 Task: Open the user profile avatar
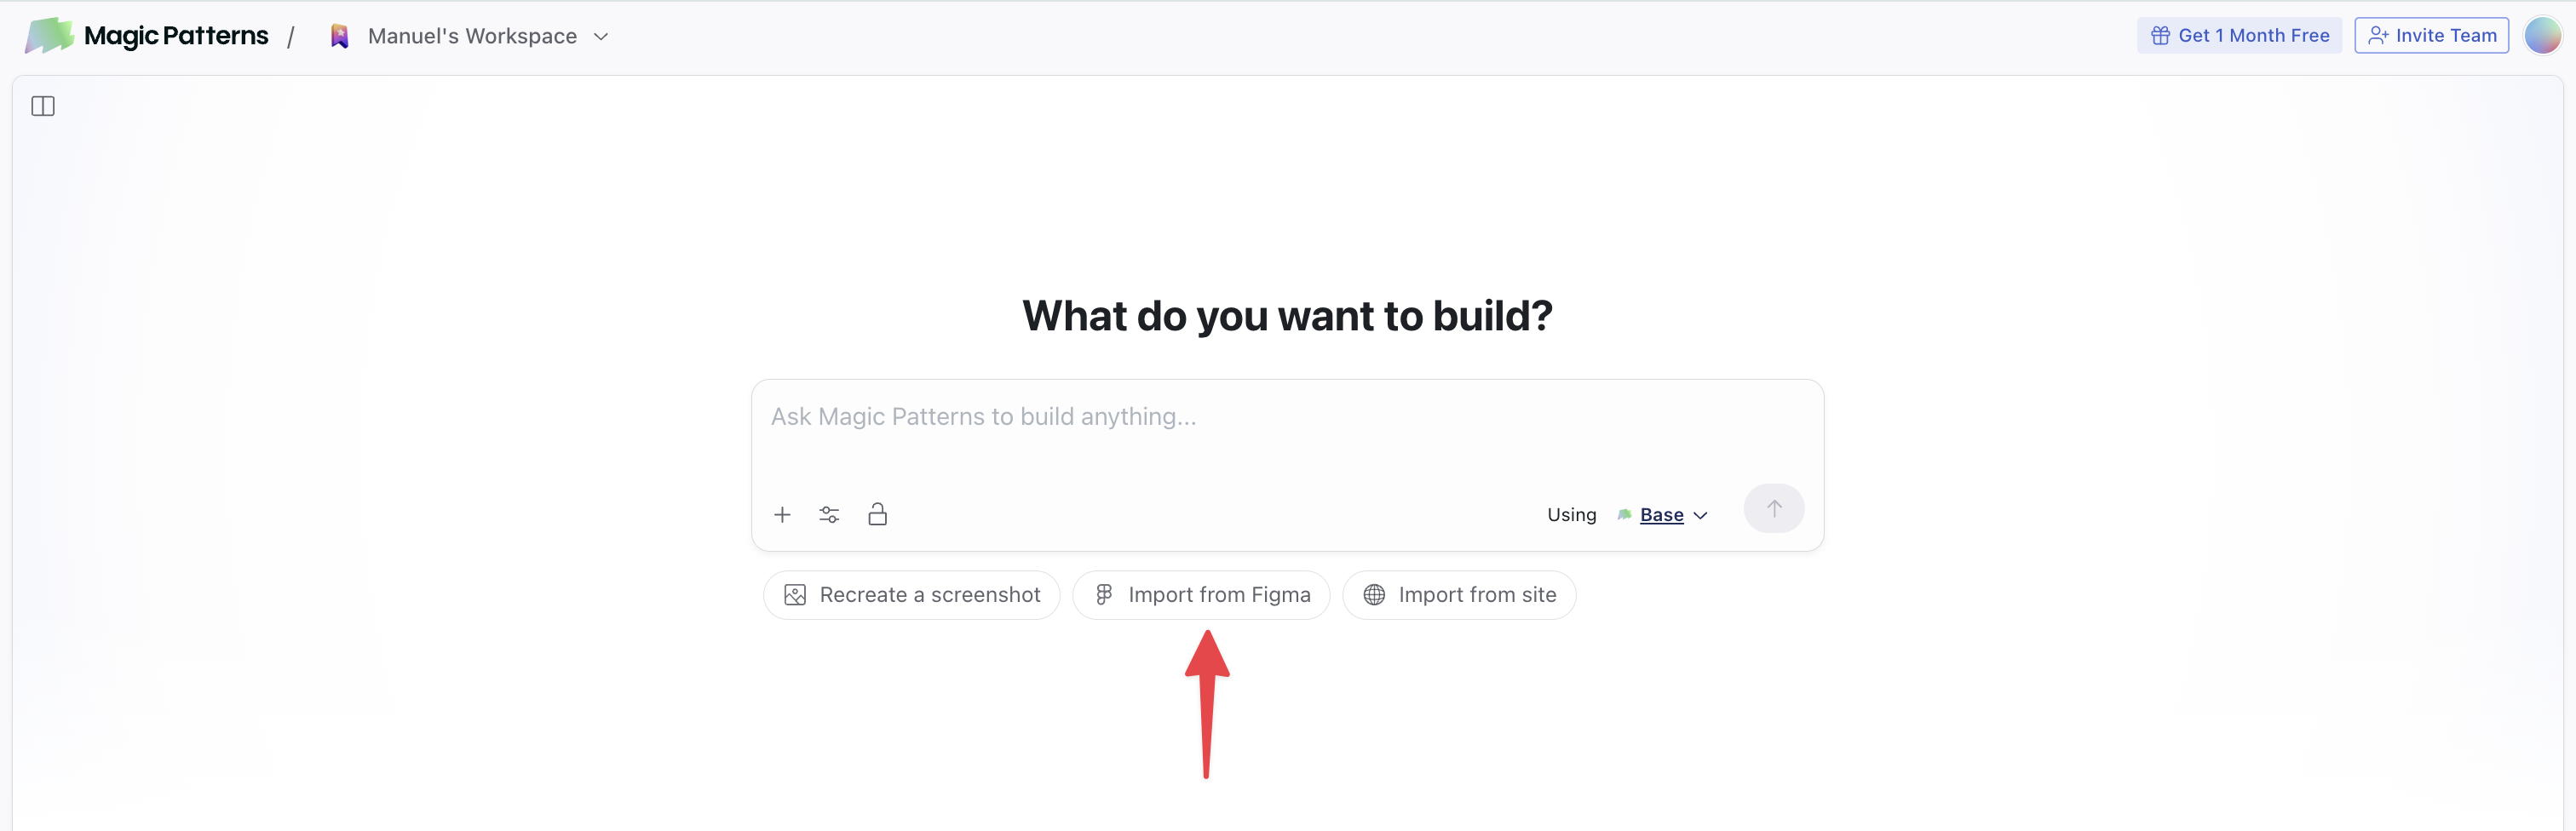[2542, 35]
